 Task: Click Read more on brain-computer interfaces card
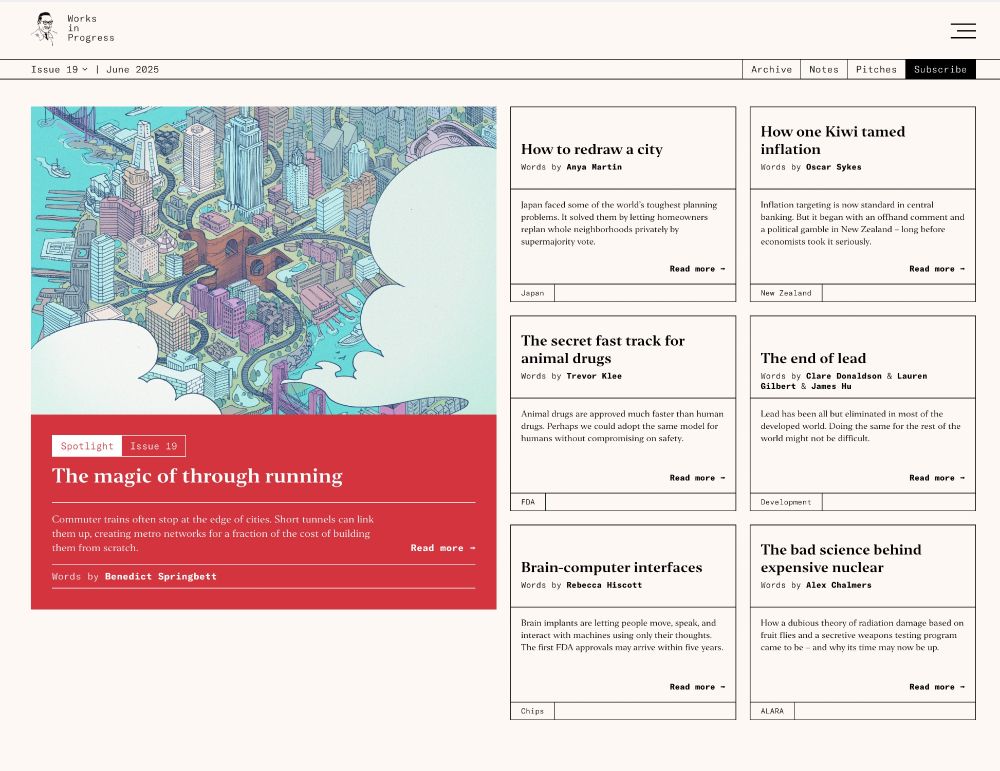697,687
